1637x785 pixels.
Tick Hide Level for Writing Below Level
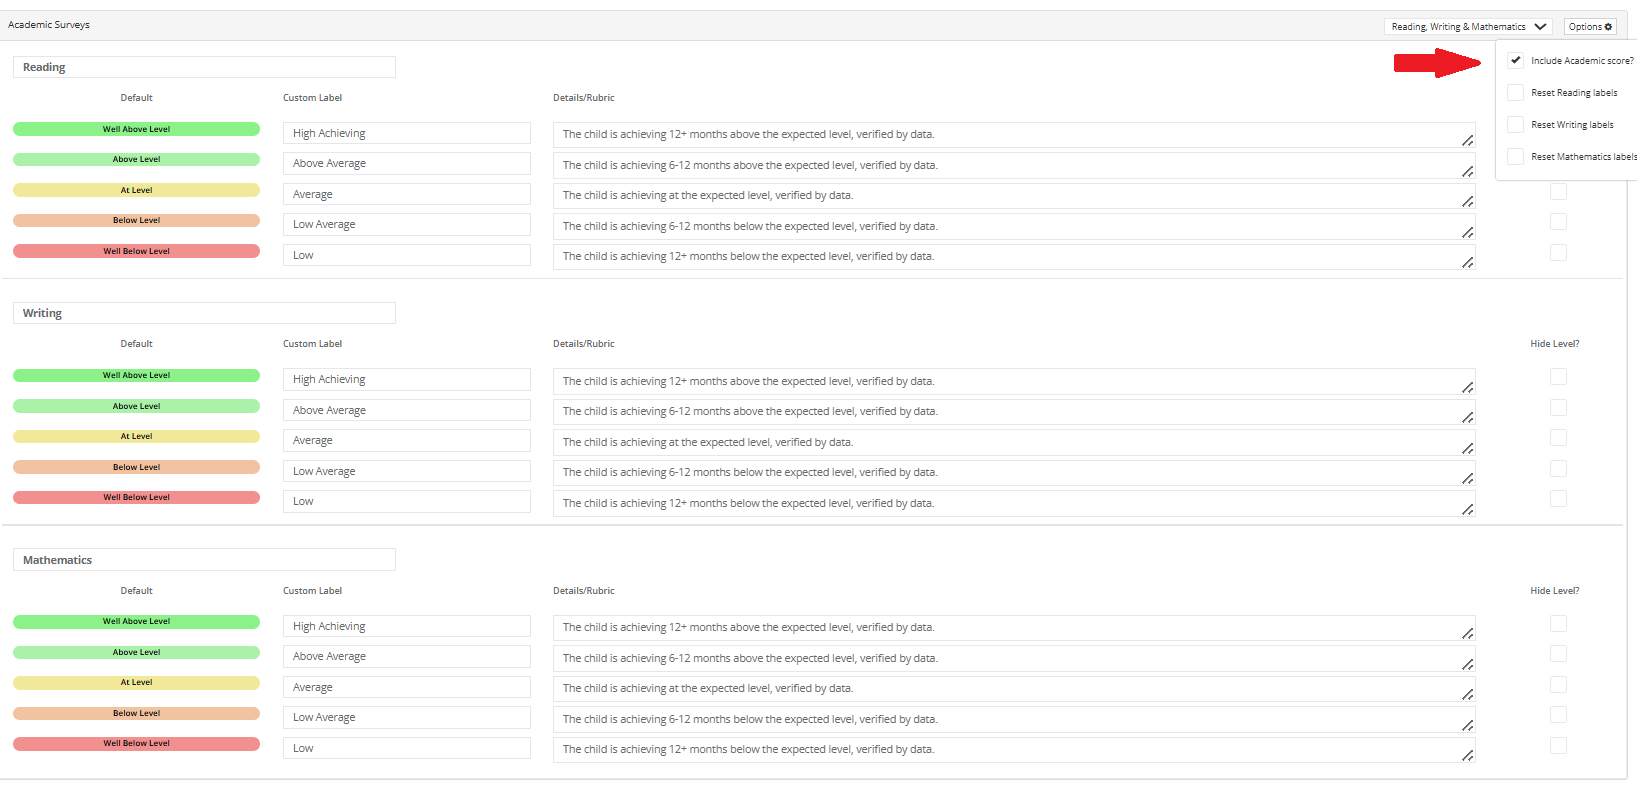1558,469
